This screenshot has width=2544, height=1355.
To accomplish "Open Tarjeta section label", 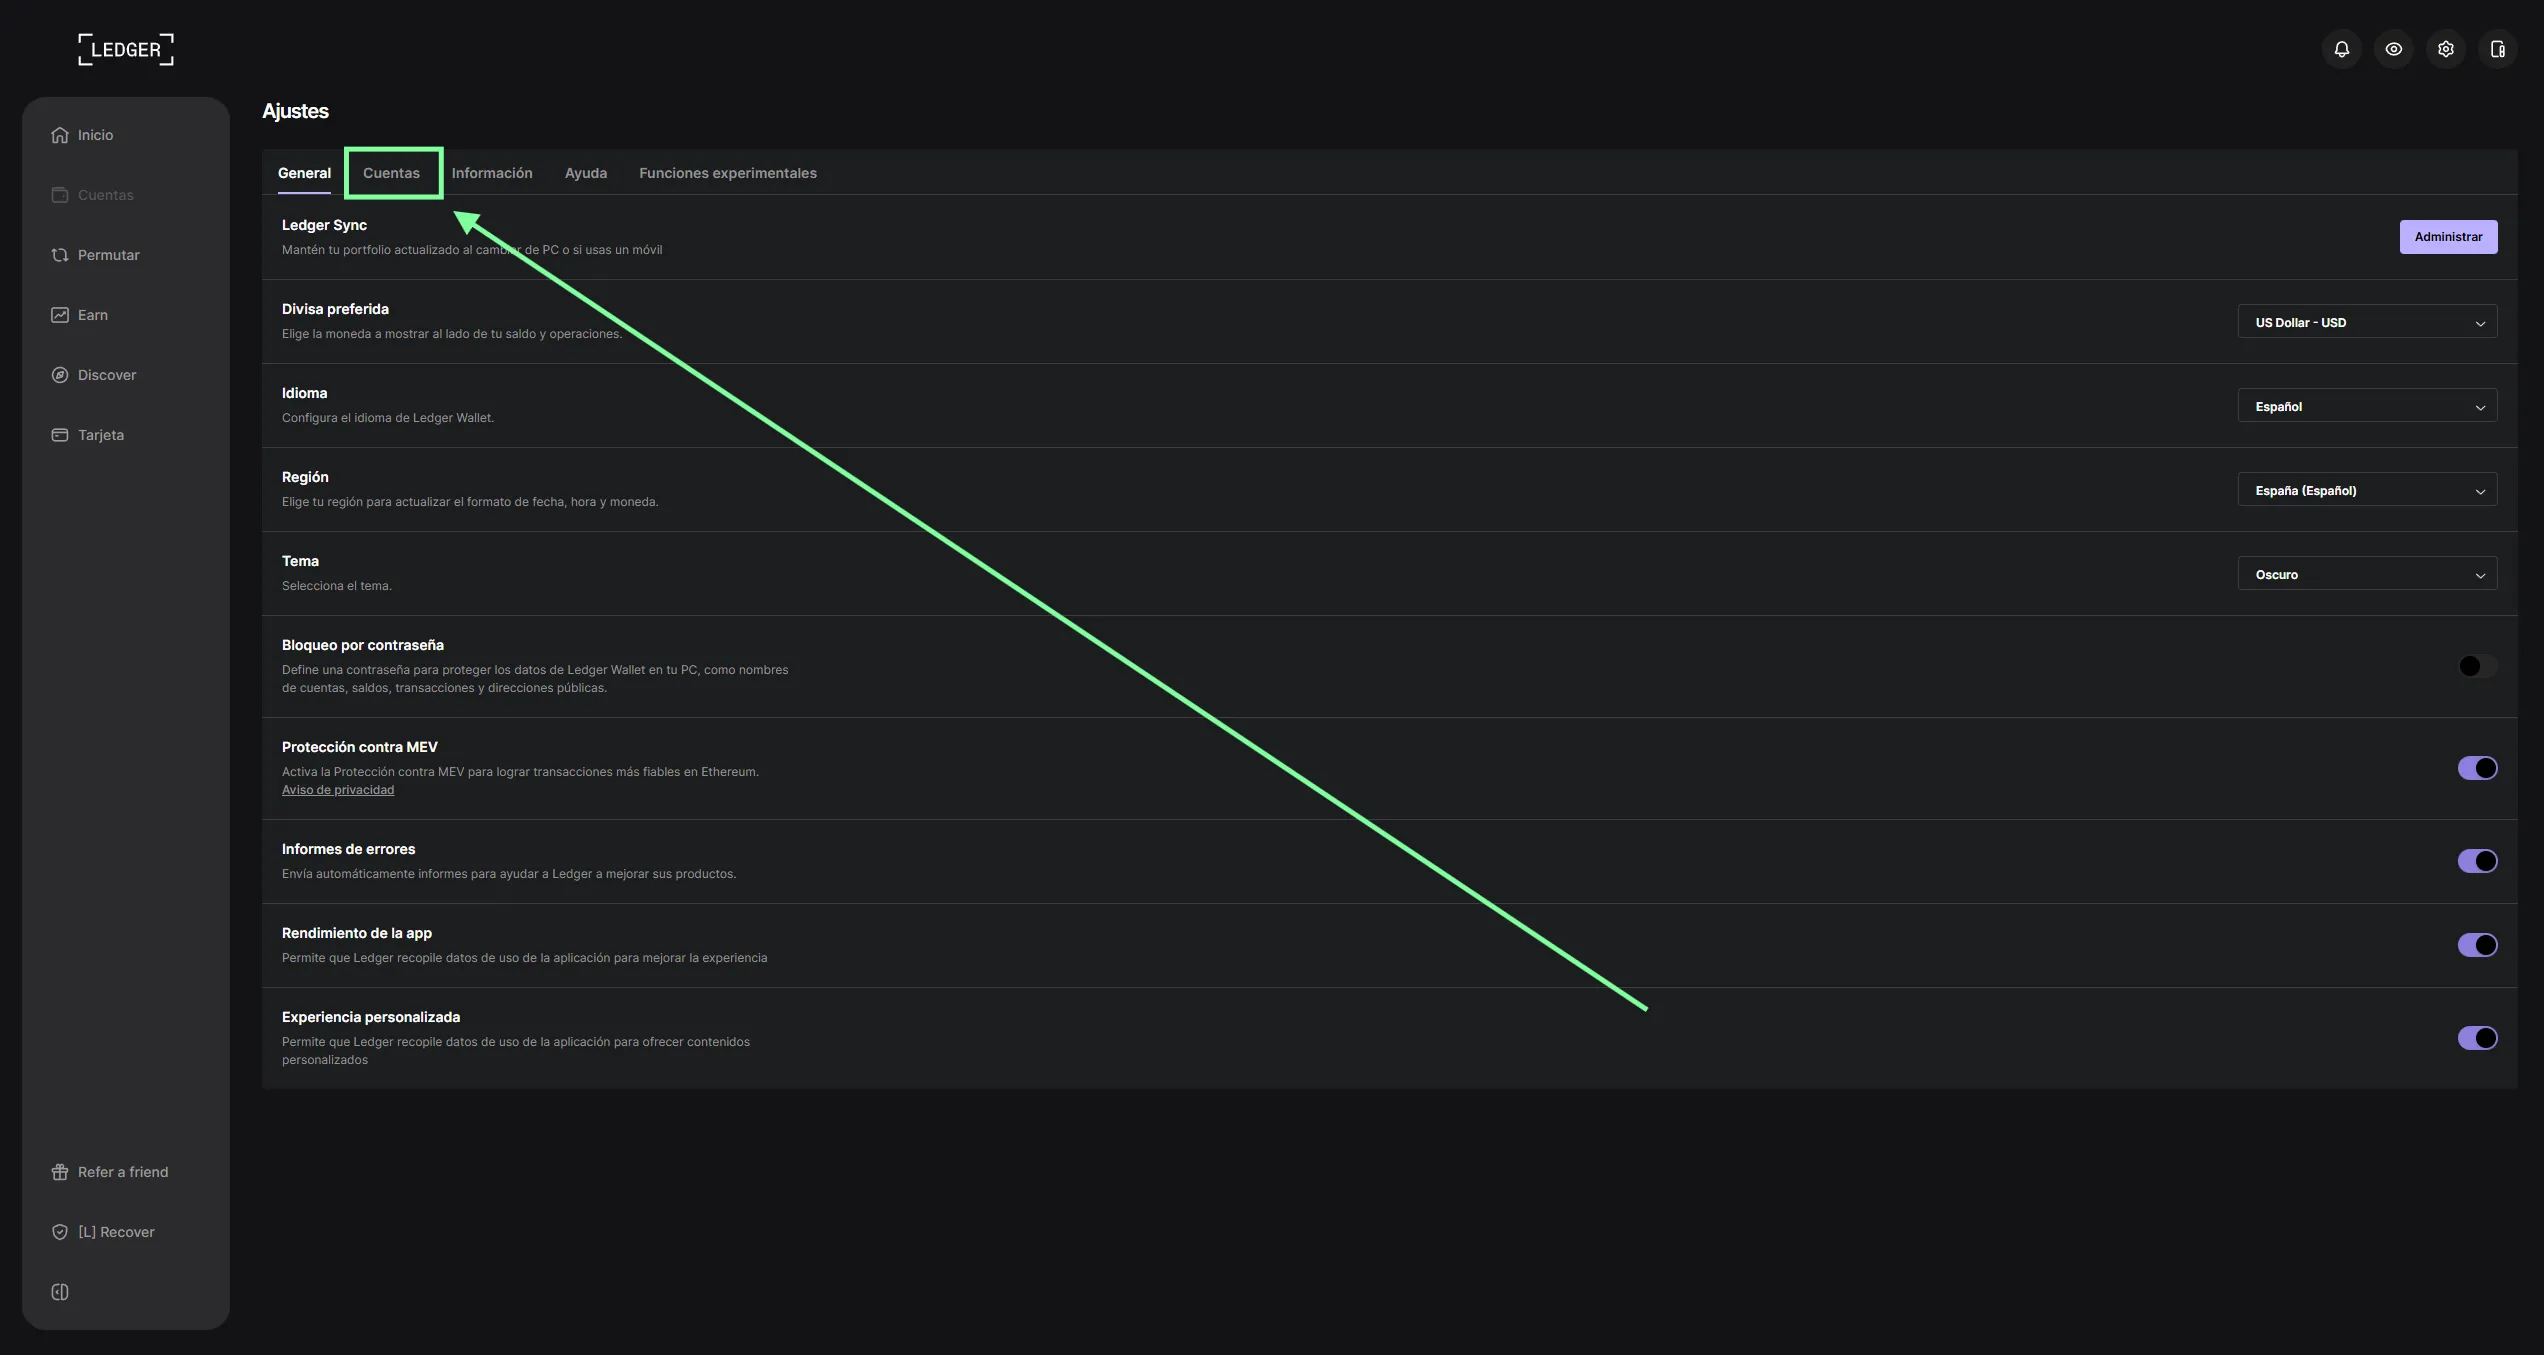I will (101, 435).
